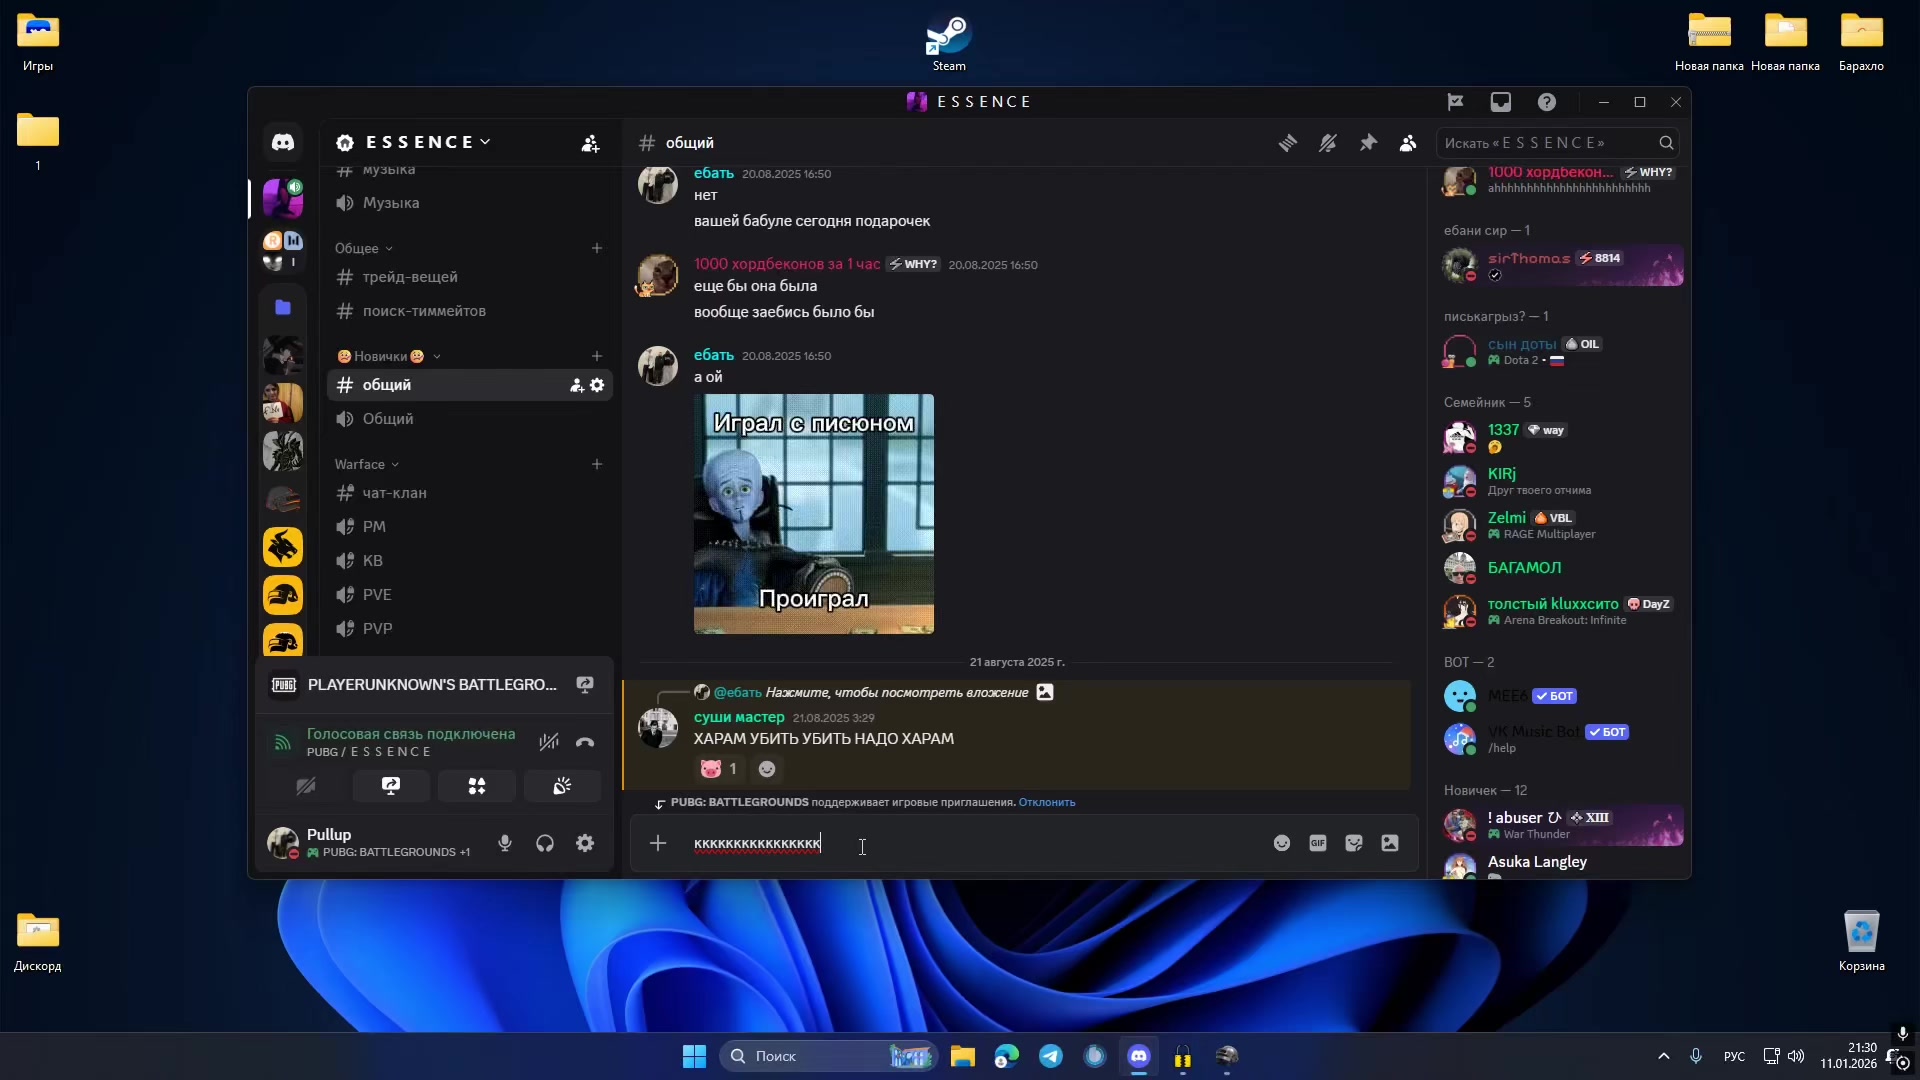
Task: Select the PVE voice channel
Action: (470, 595)
